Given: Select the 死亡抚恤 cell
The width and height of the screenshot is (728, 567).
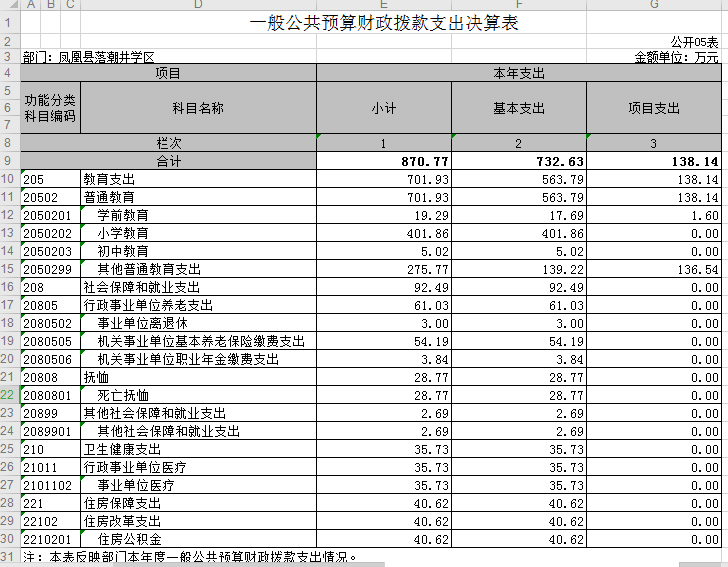Looking at the screenshot, I should tap(198, 395).
